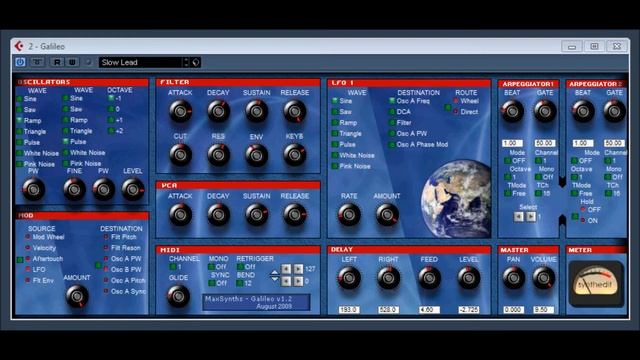Click the Delay Feed knob

[429, 278]
